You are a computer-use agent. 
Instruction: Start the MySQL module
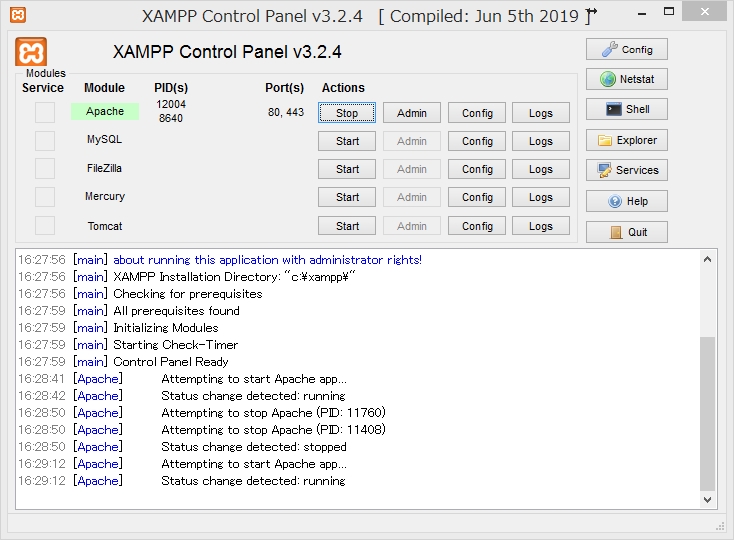[347, 141]
